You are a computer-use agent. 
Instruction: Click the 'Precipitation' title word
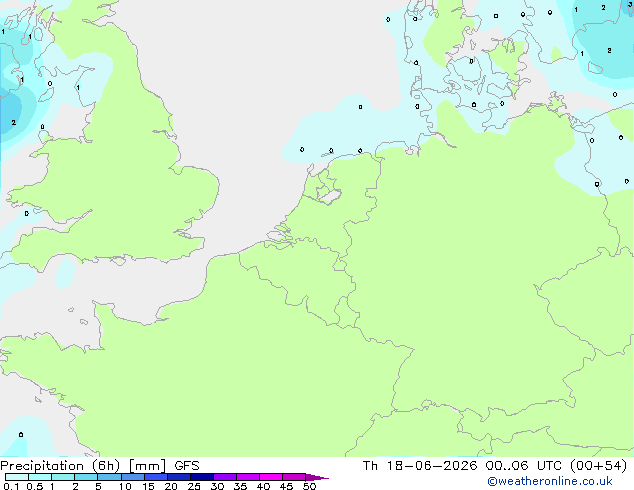pyautogui.click(x=42, y=466)
